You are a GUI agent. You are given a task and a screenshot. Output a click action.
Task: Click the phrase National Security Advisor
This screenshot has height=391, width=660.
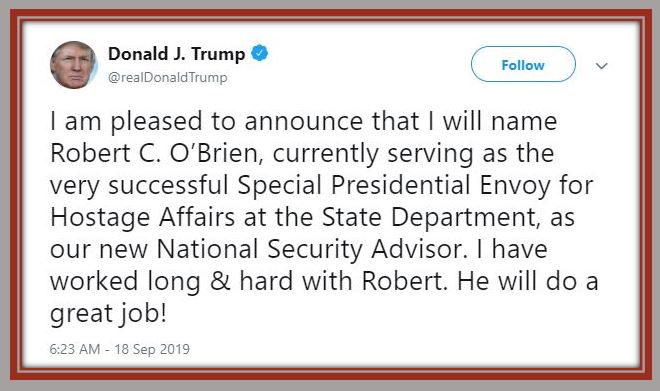[x=311, y=249]
